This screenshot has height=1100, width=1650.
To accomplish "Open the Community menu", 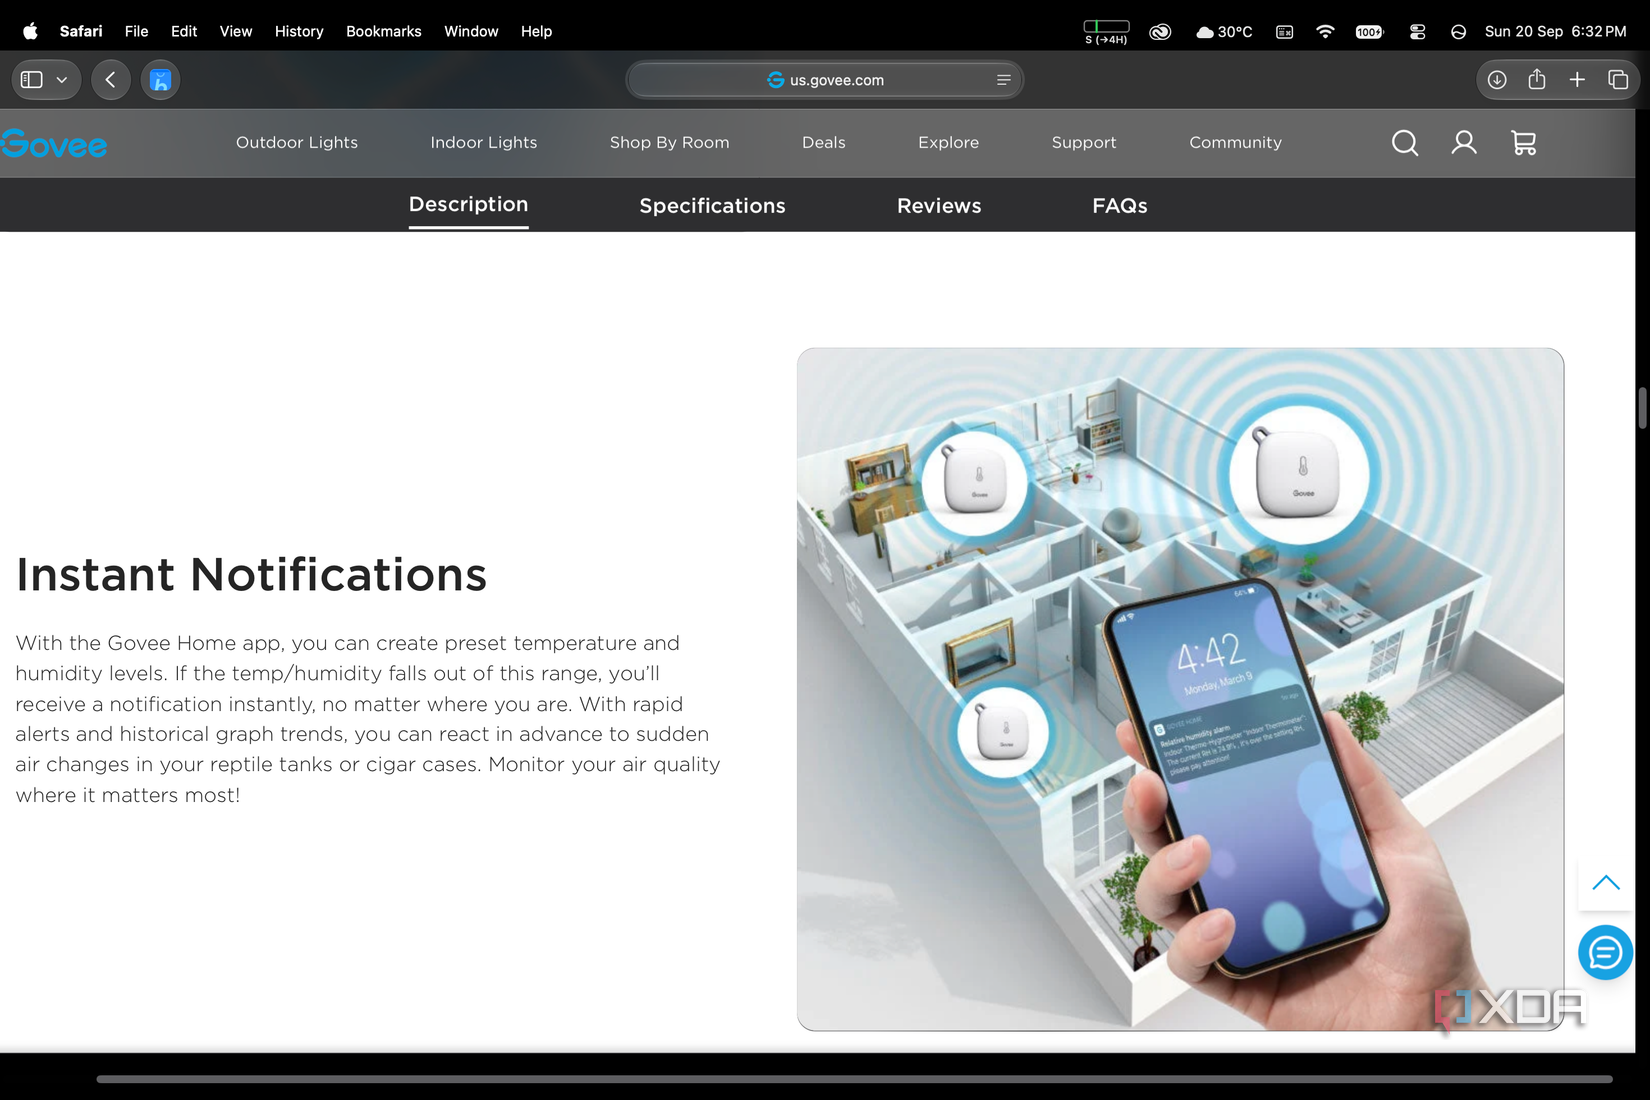I will [1236, 142].
